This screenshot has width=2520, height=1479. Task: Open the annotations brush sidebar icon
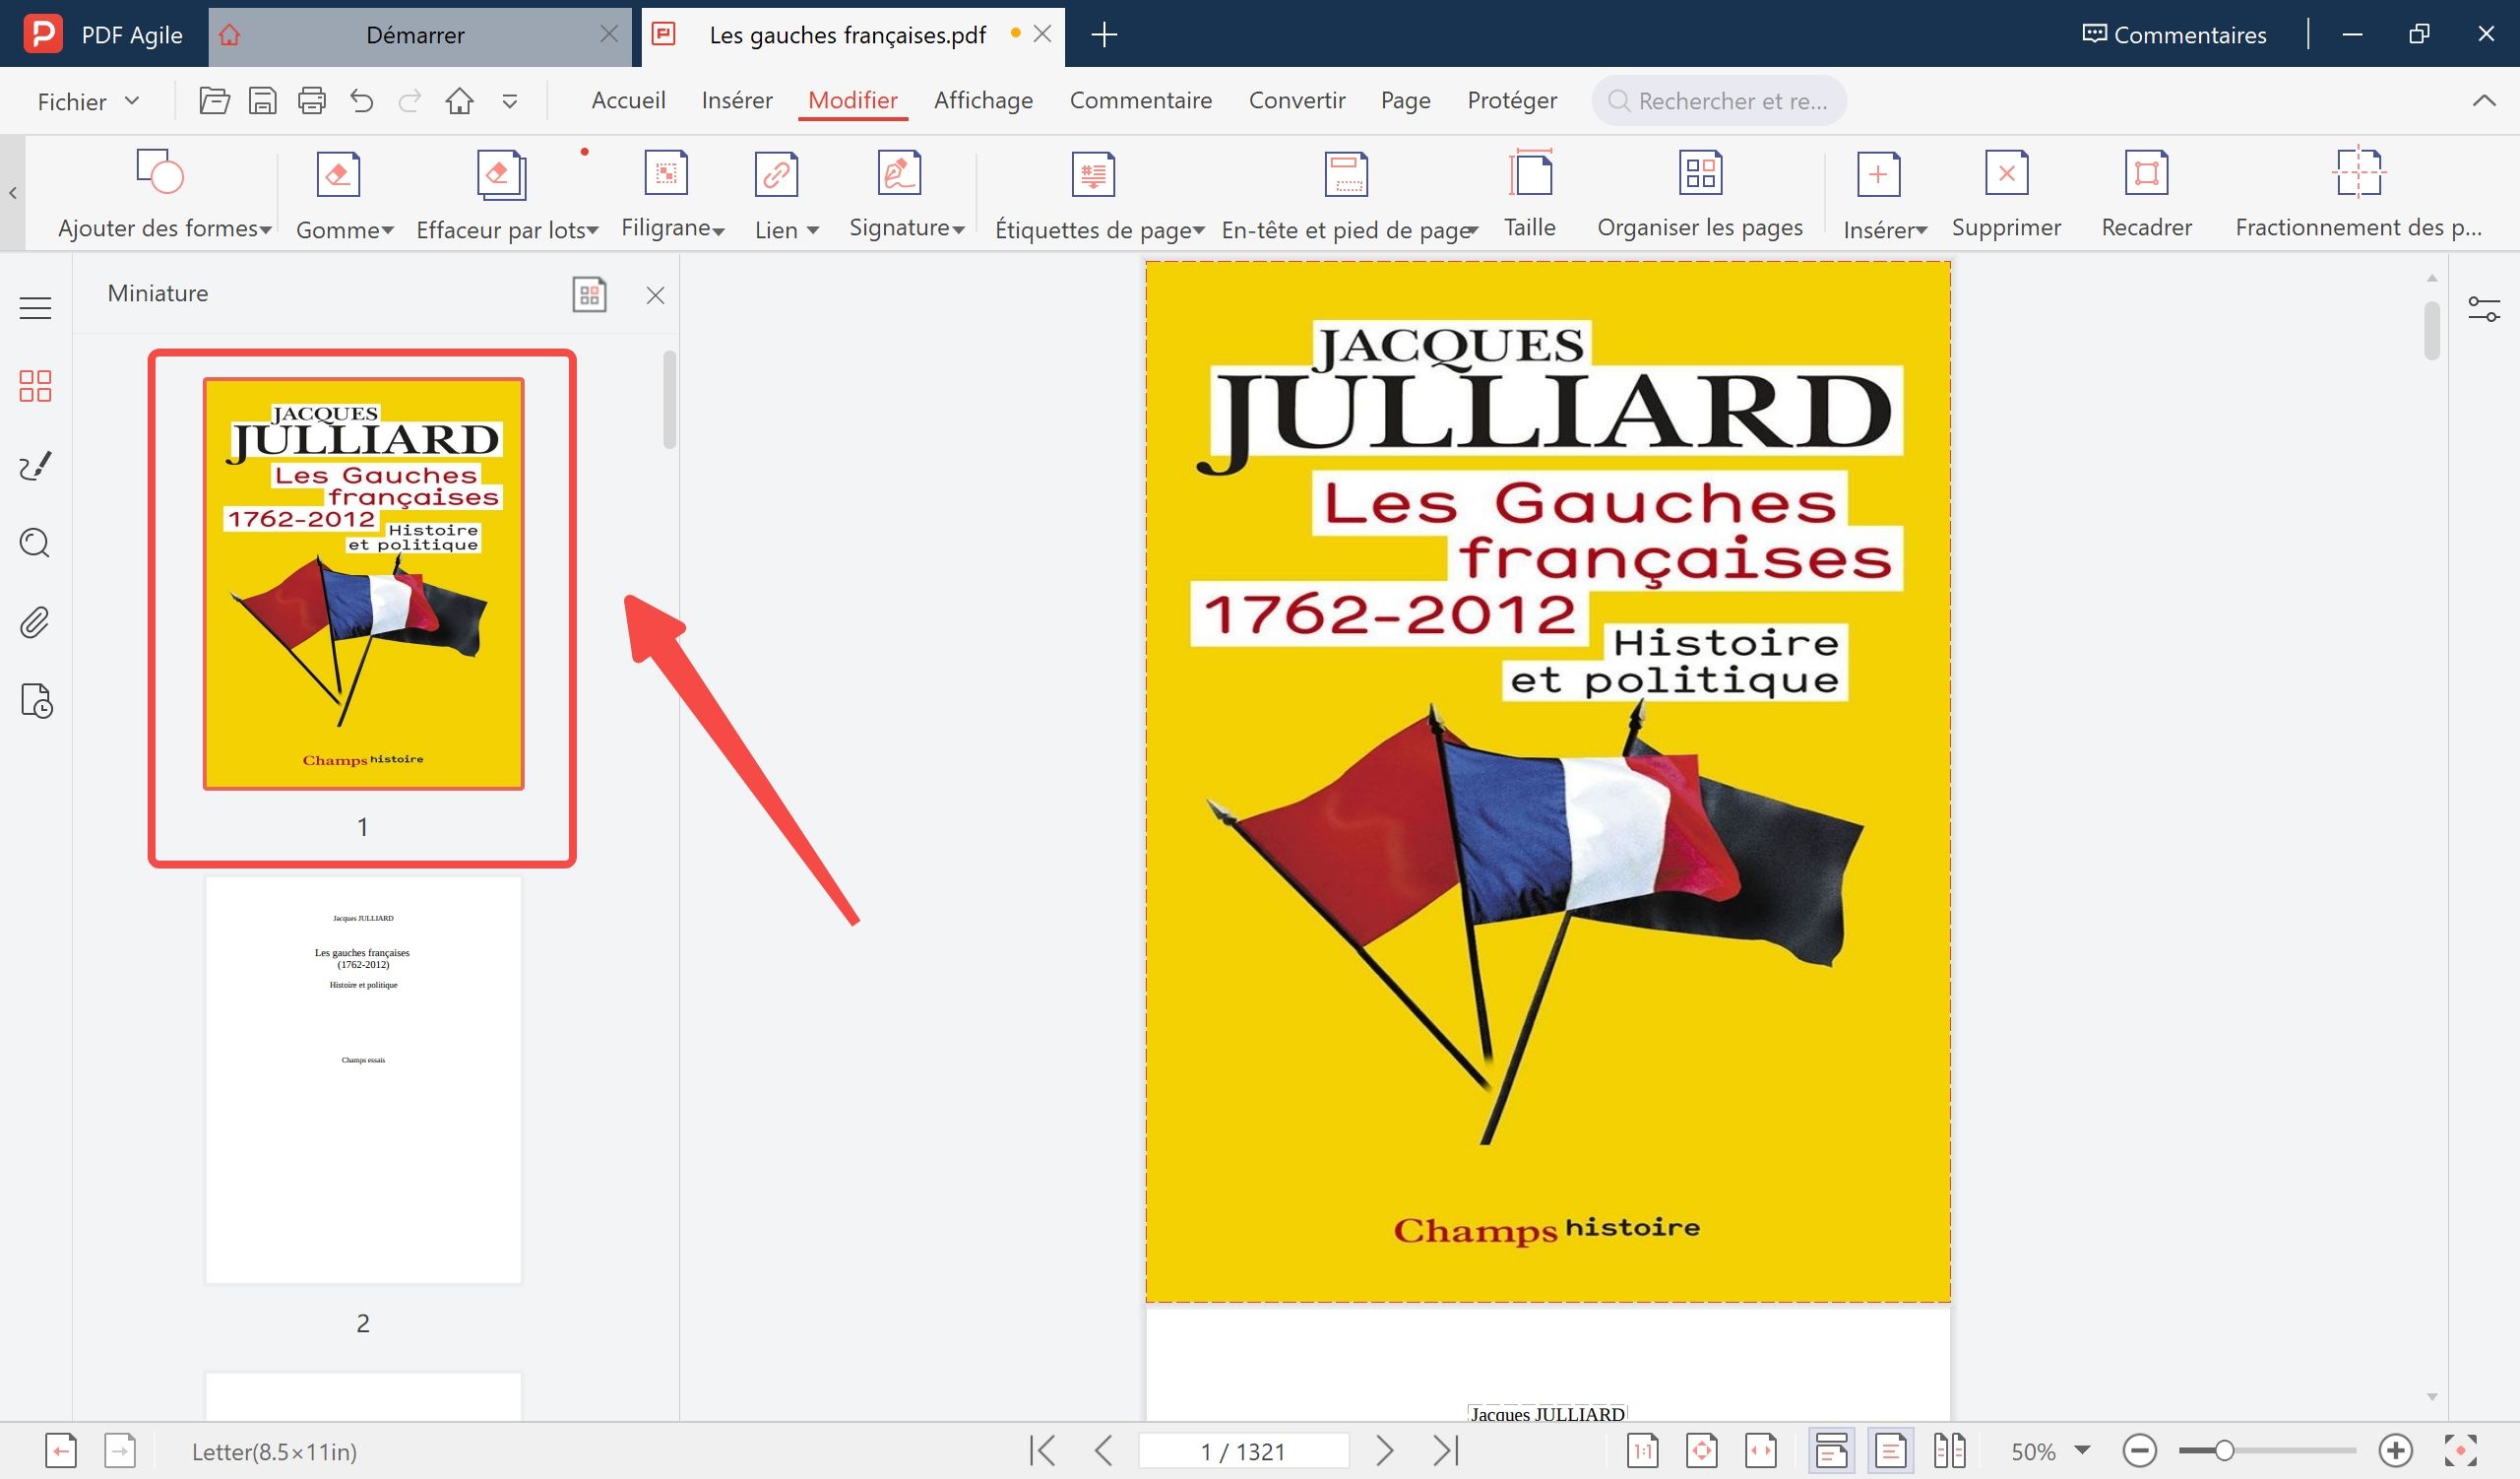[35, 465]
